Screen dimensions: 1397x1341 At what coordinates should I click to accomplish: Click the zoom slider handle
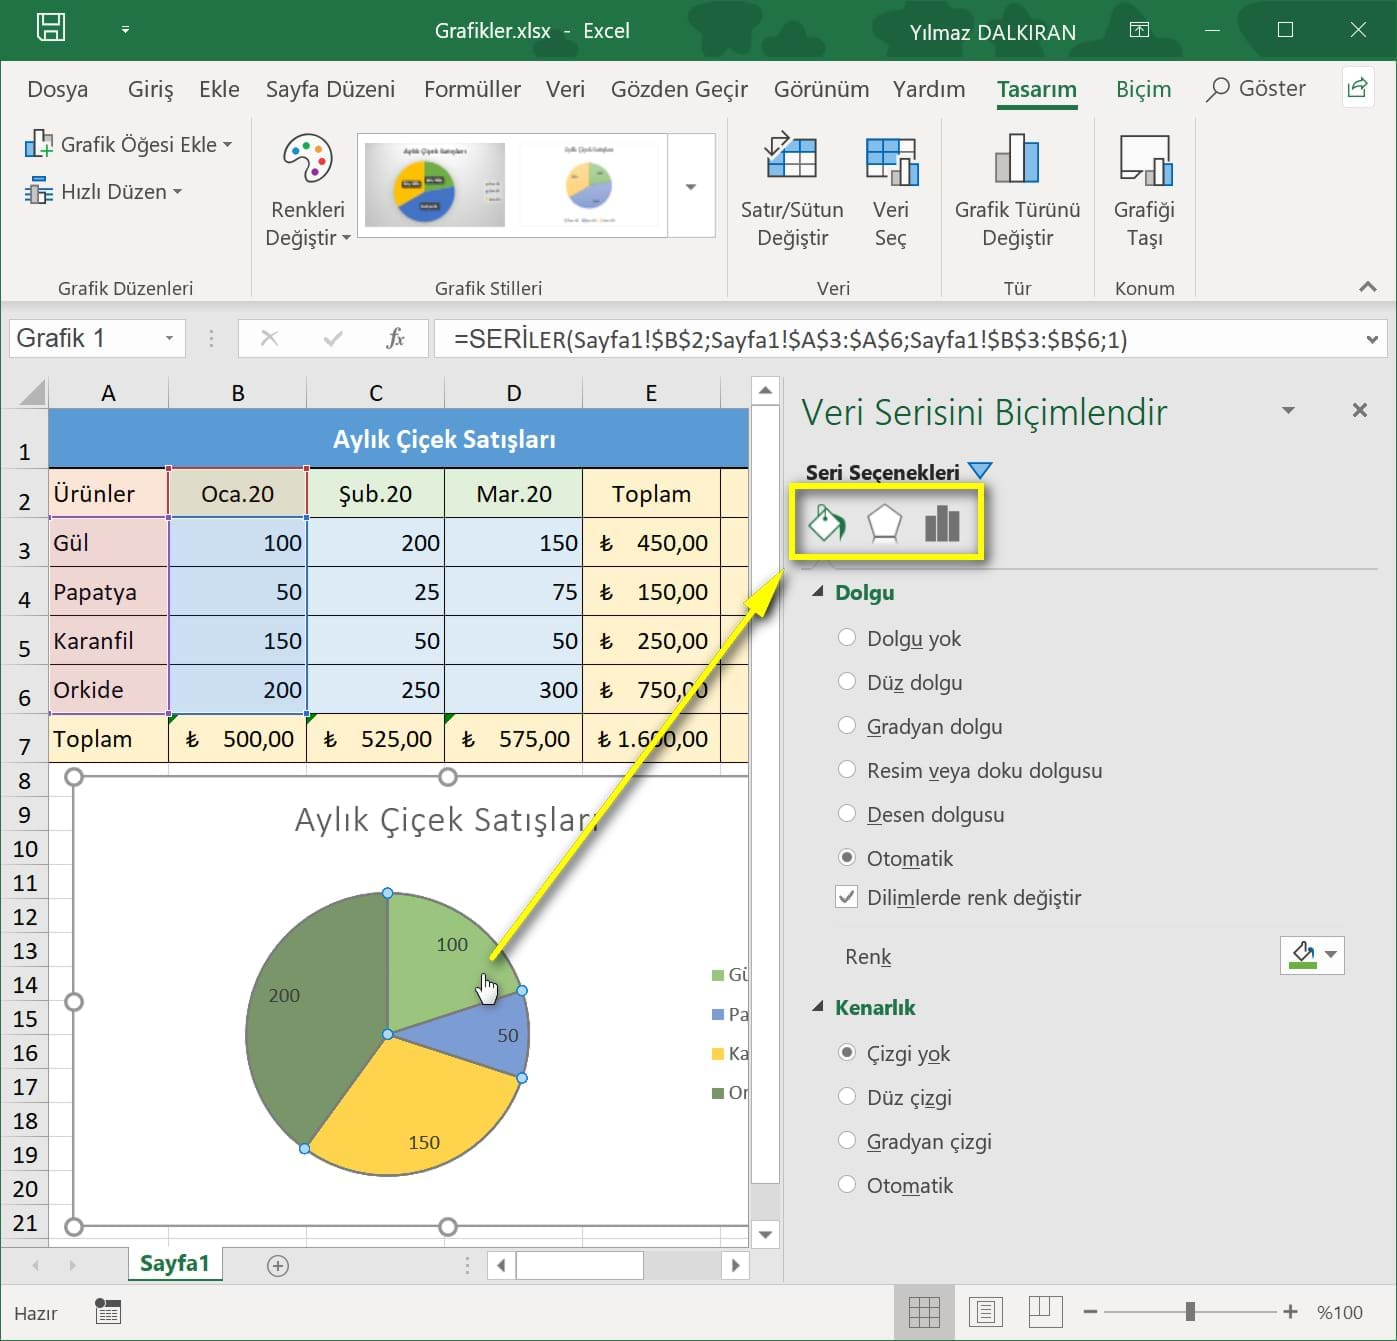pos(1190,1312)
